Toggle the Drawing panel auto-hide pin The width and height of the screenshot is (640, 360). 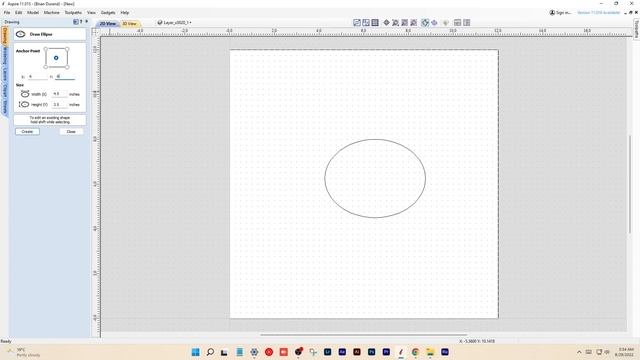click(87, 22)
